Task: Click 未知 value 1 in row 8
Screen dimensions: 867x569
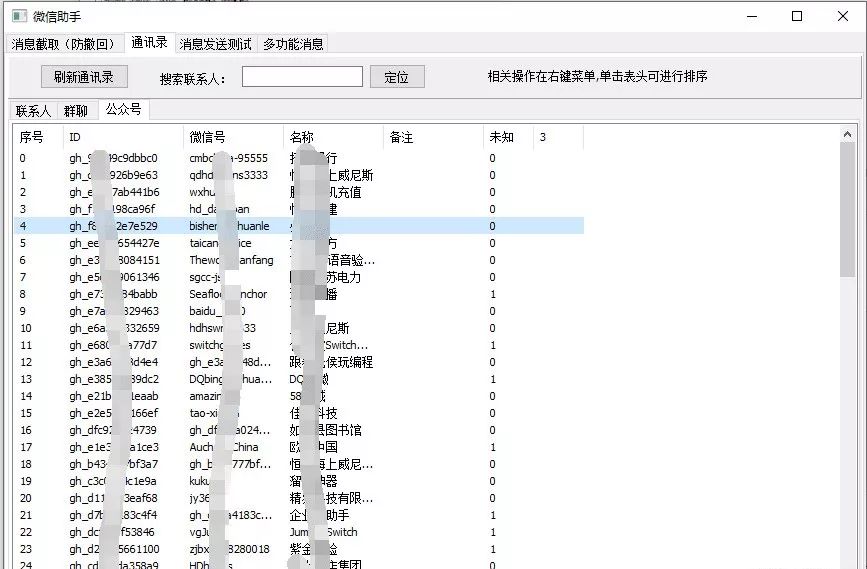Action: click(x=493, y=294)
